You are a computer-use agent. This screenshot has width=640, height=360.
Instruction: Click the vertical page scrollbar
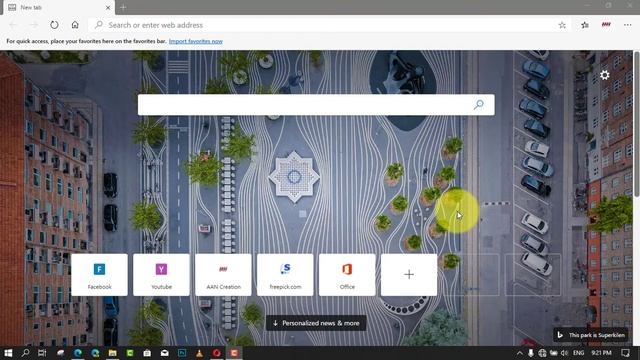tap(636, 124)
